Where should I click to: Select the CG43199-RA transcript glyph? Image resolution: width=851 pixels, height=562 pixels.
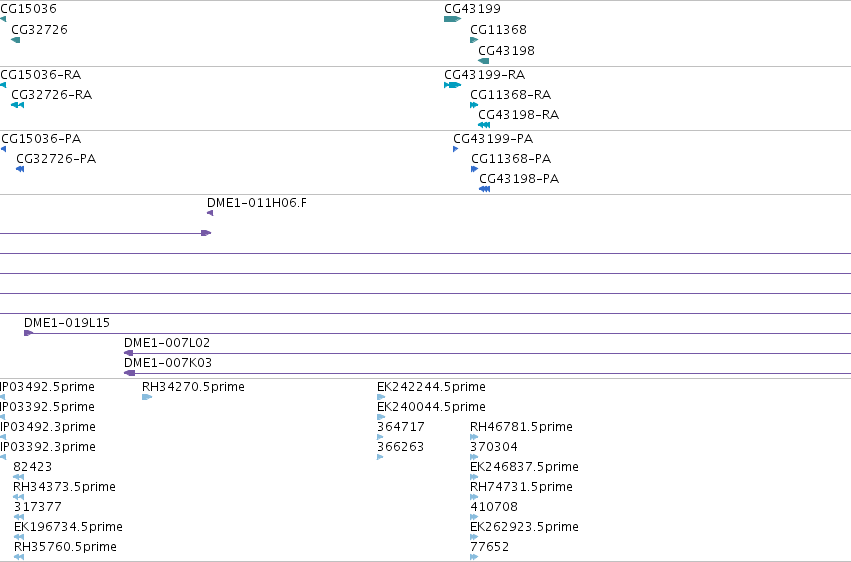pos(453,85)
